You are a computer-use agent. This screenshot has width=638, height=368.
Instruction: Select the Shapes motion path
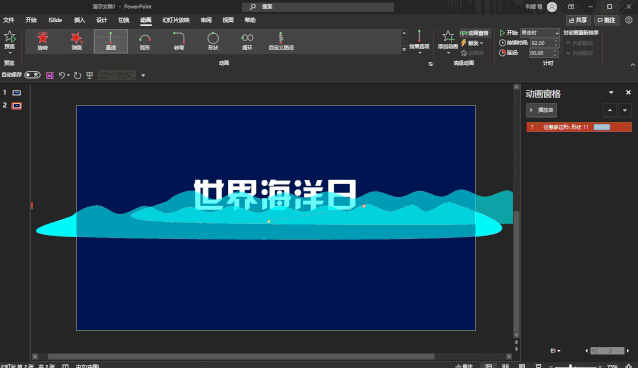point(213,41)
